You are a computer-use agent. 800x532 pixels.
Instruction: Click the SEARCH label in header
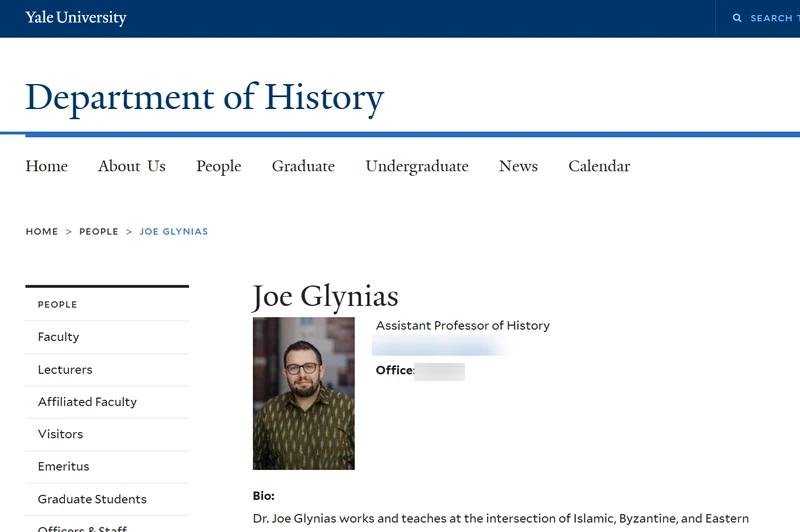coord(771,18)
